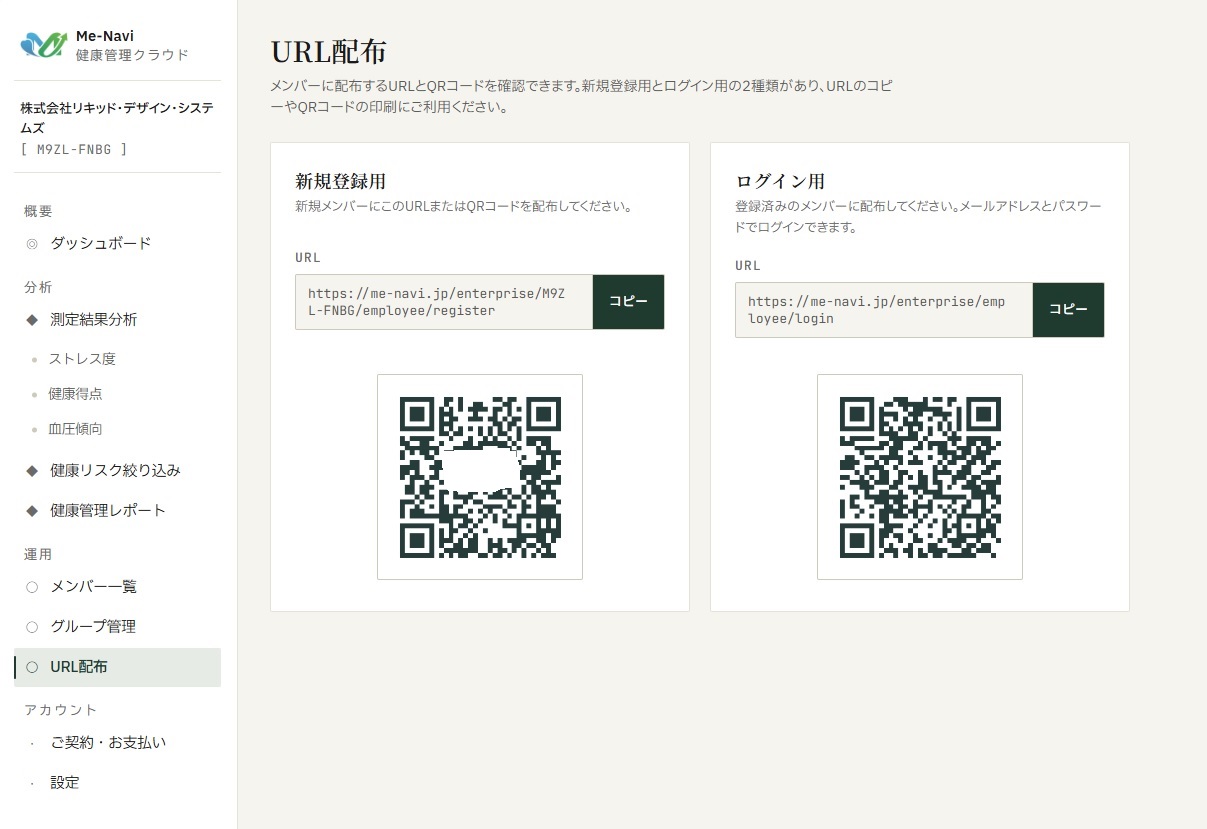Click the ログイン用 QR code
This screenshot has height=829, width=1207.
click(920, 477)
